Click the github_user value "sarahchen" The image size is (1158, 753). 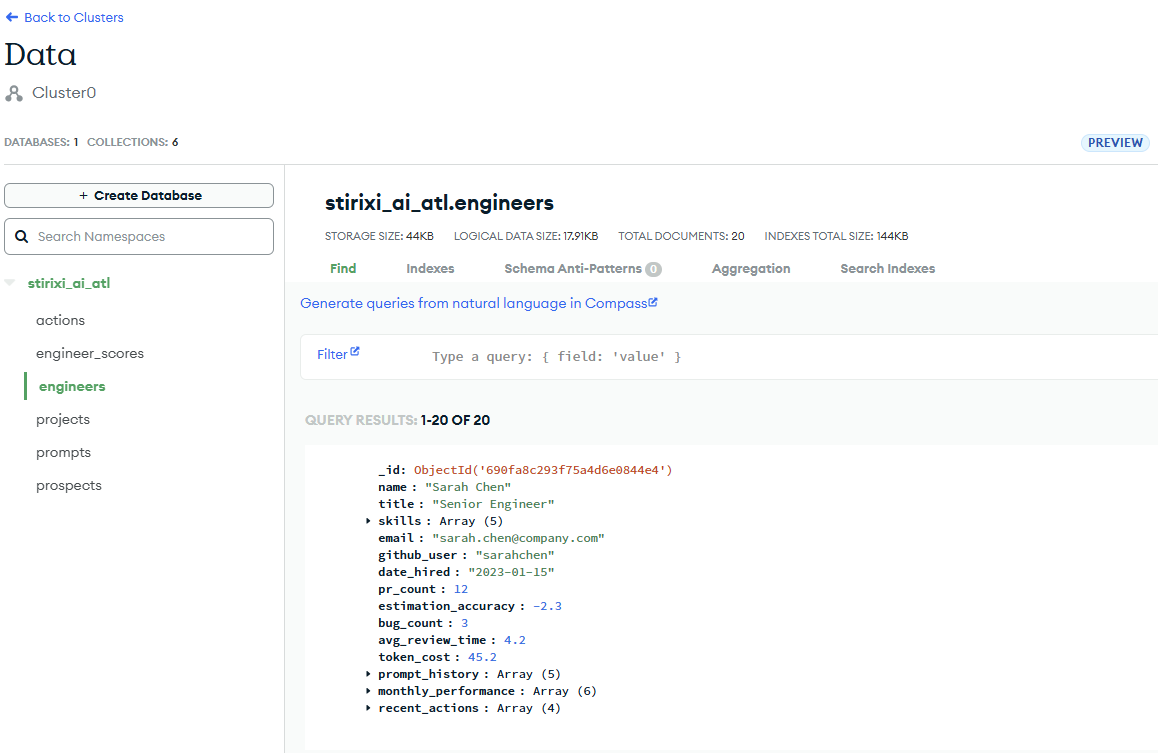(x=515, y=554)
